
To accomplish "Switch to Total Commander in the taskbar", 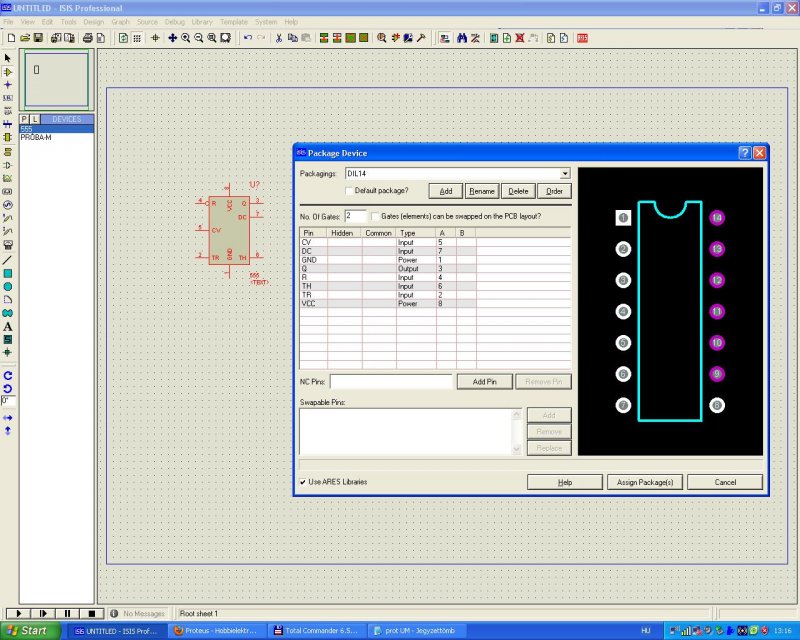I will point(317,631).
